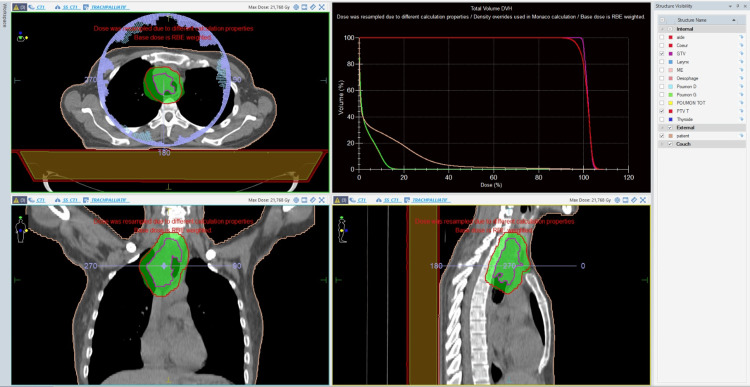This screenshot has height=387, width=750.
Task: Click the layout window icon in sagittal view header
Action: 626,200
